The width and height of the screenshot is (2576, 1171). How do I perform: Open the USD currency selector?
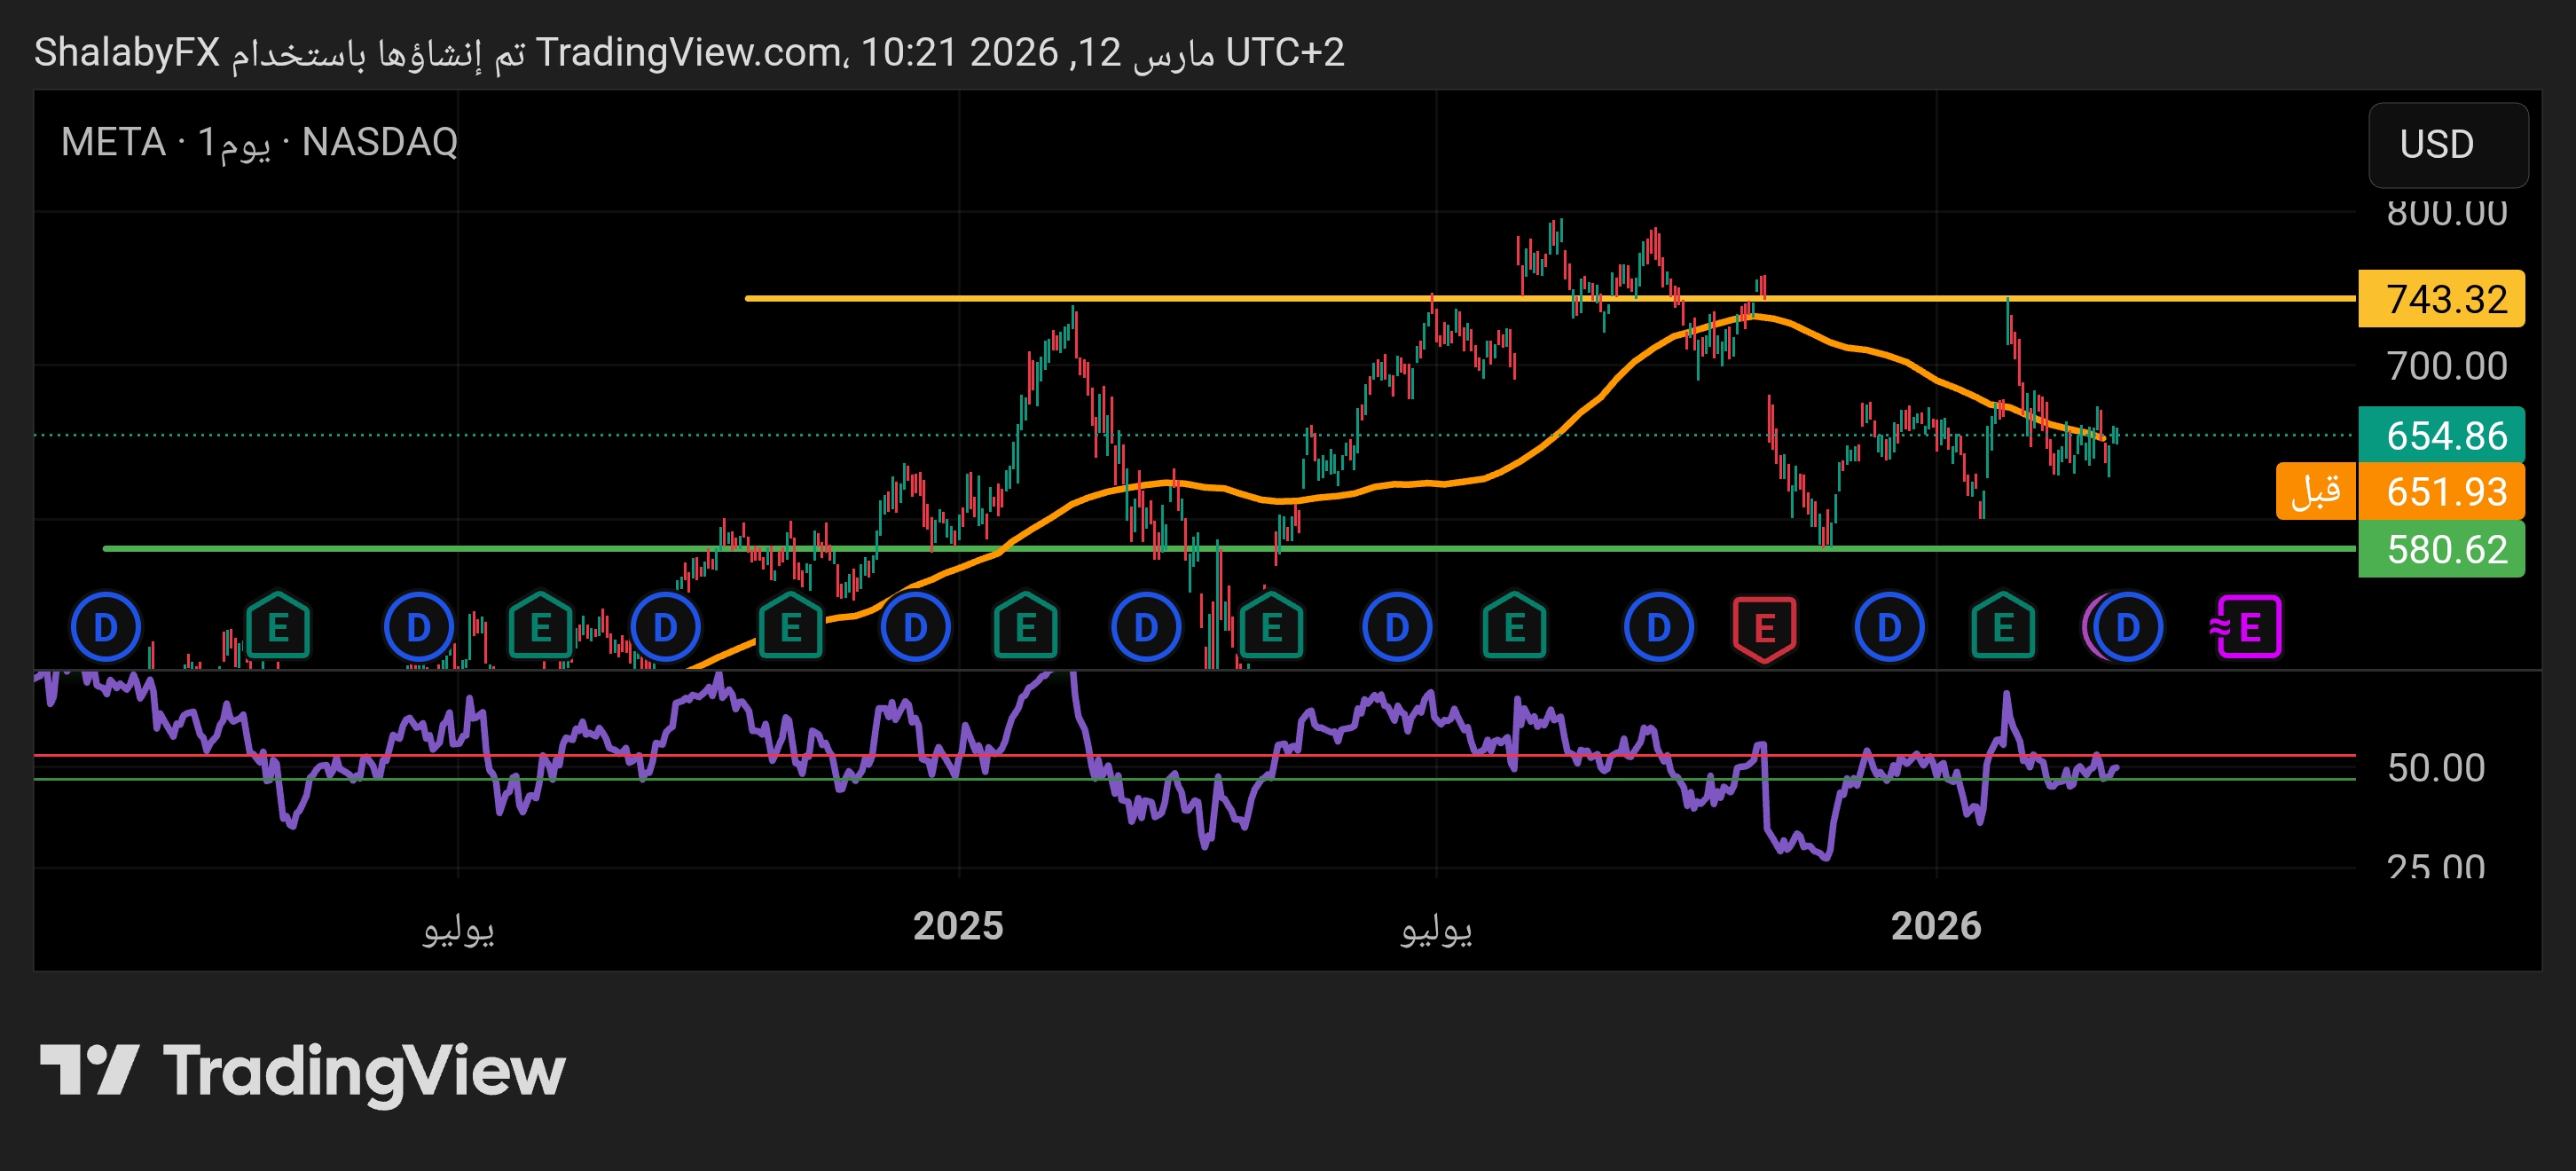click(x=2447, y=145)
